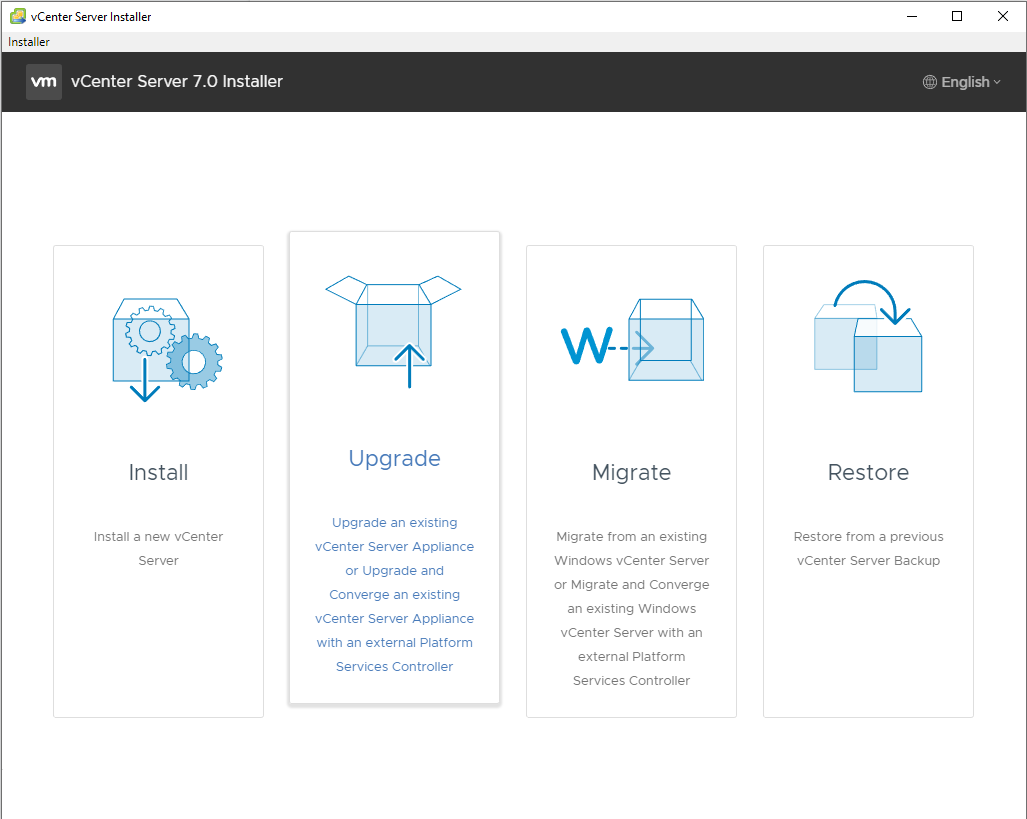Open the English language dropdown
Screen dimensions: 1027x819
click(x=962, y=82)
